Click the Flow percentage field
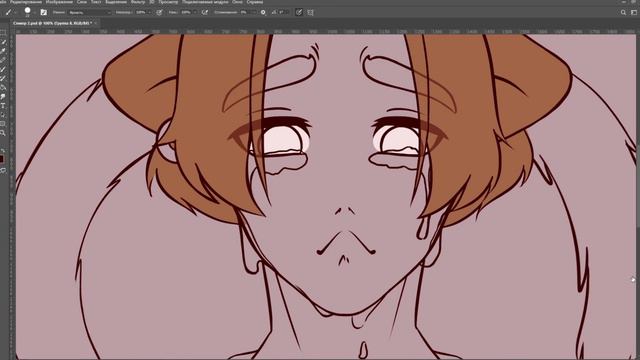 186,13
